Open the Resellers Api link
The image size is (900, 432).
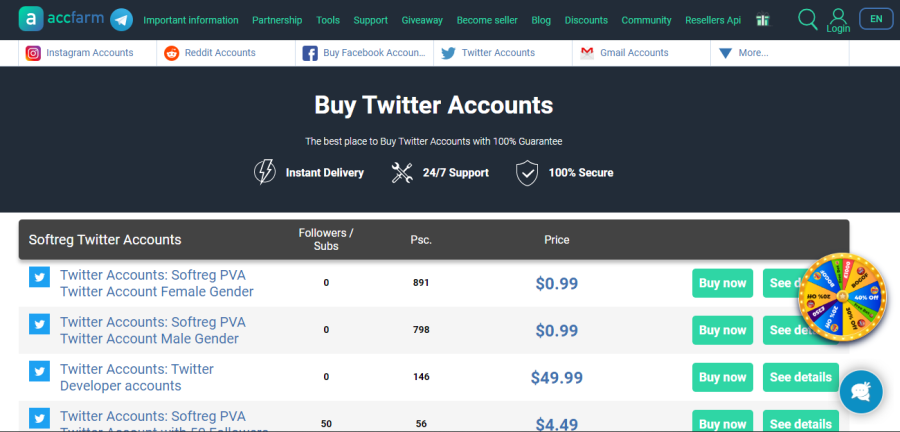(x=713, y=20)
